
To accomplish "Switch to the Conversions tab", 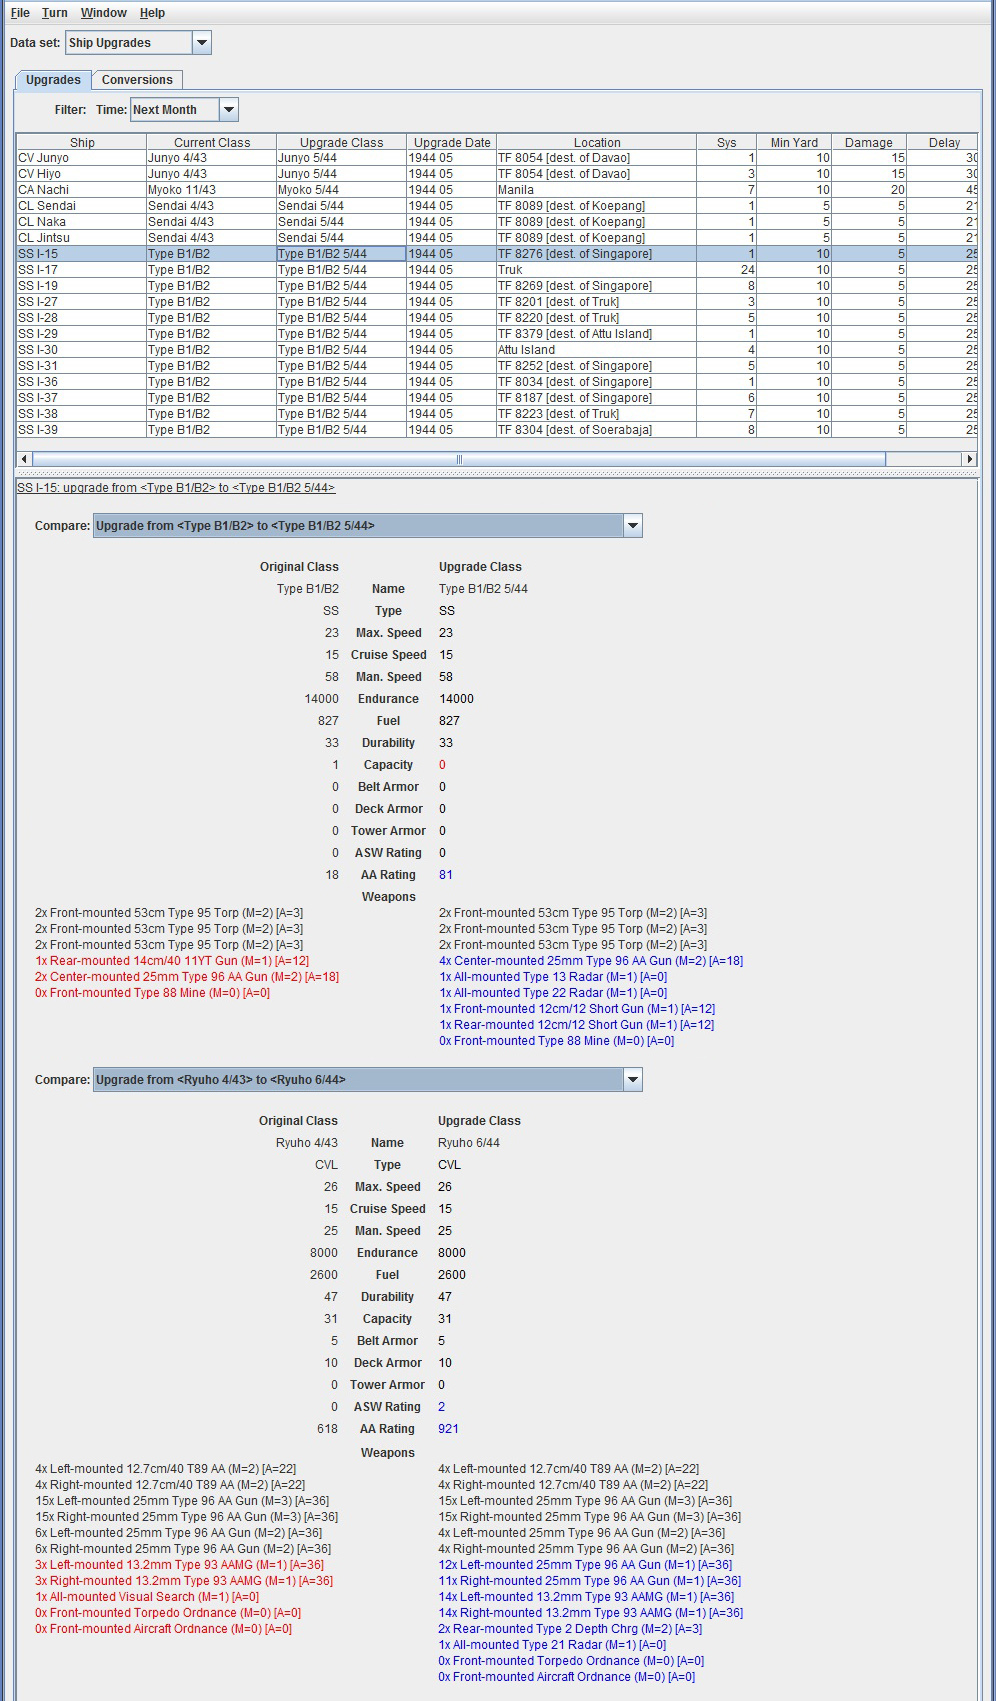I will click(x=137, y=80).
